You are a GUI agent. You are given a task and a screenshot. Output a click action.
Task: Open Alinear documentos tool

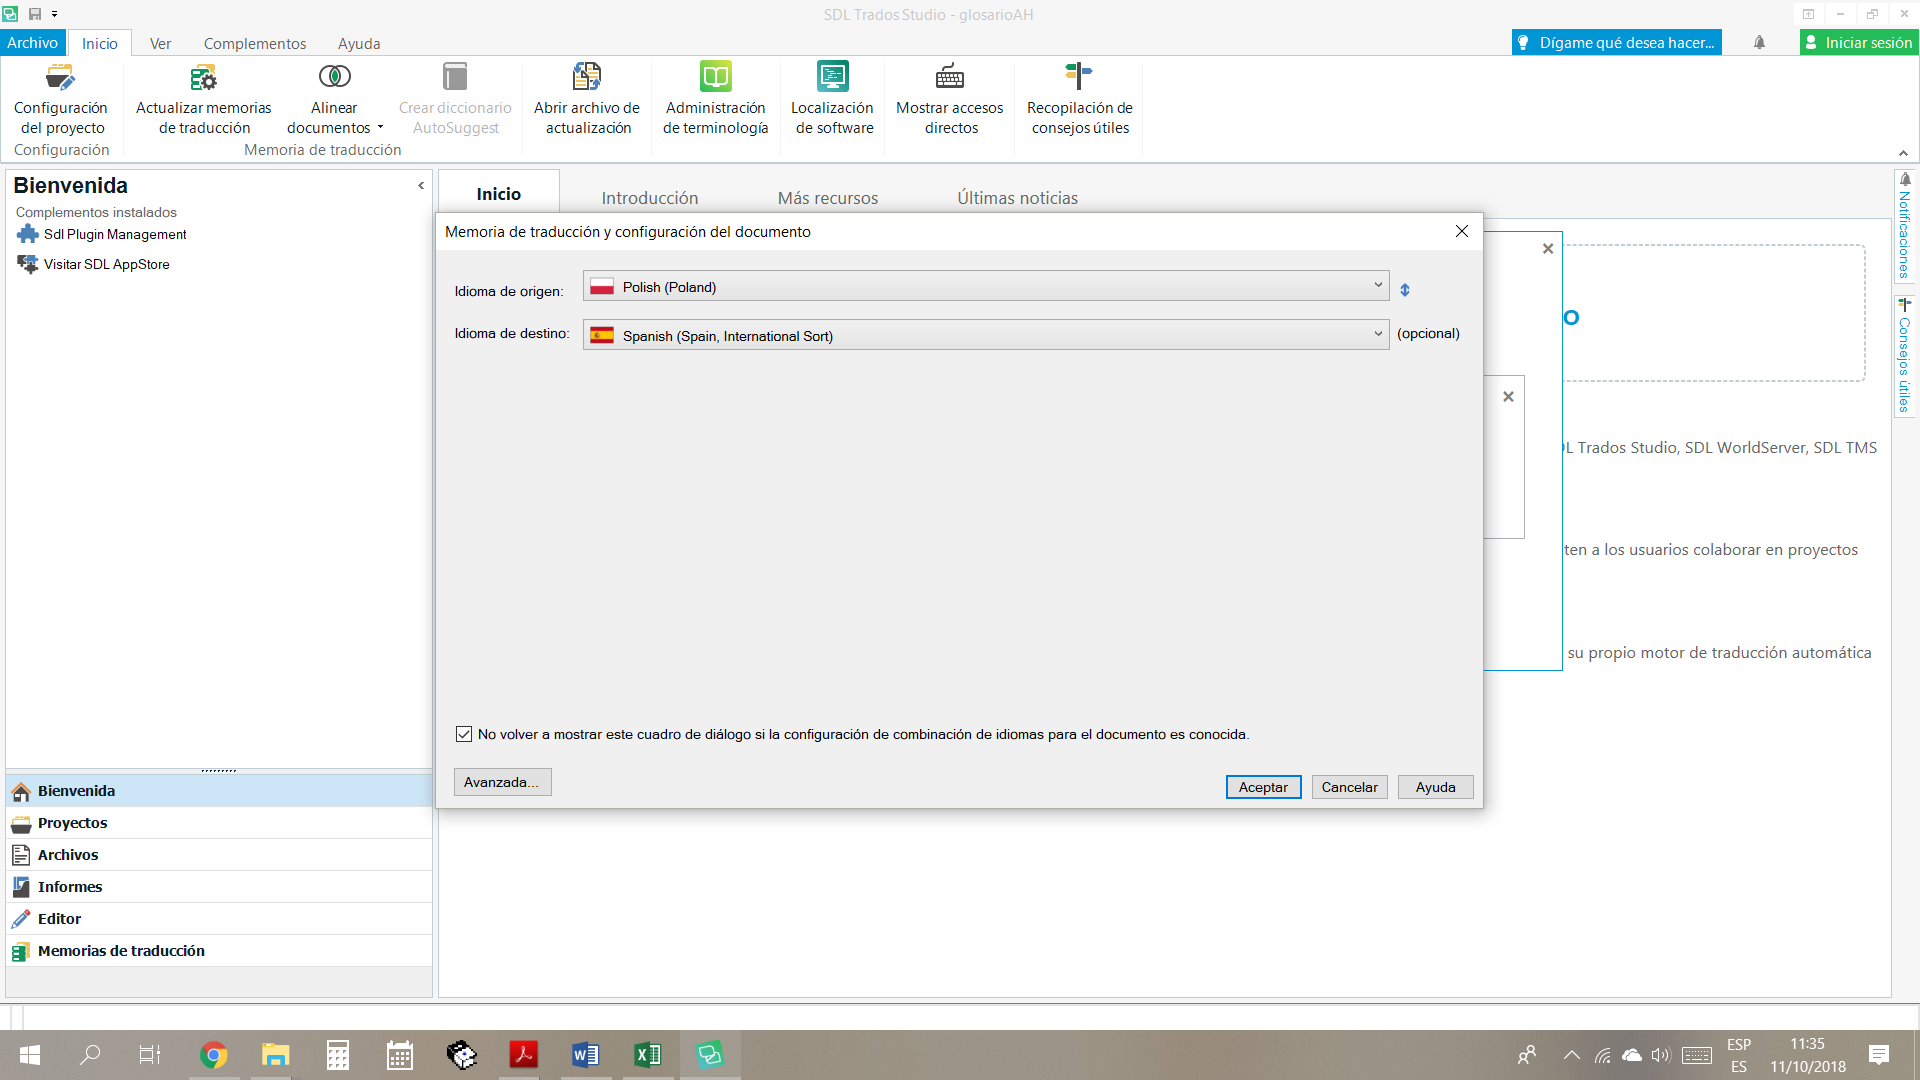click(334, 78)
